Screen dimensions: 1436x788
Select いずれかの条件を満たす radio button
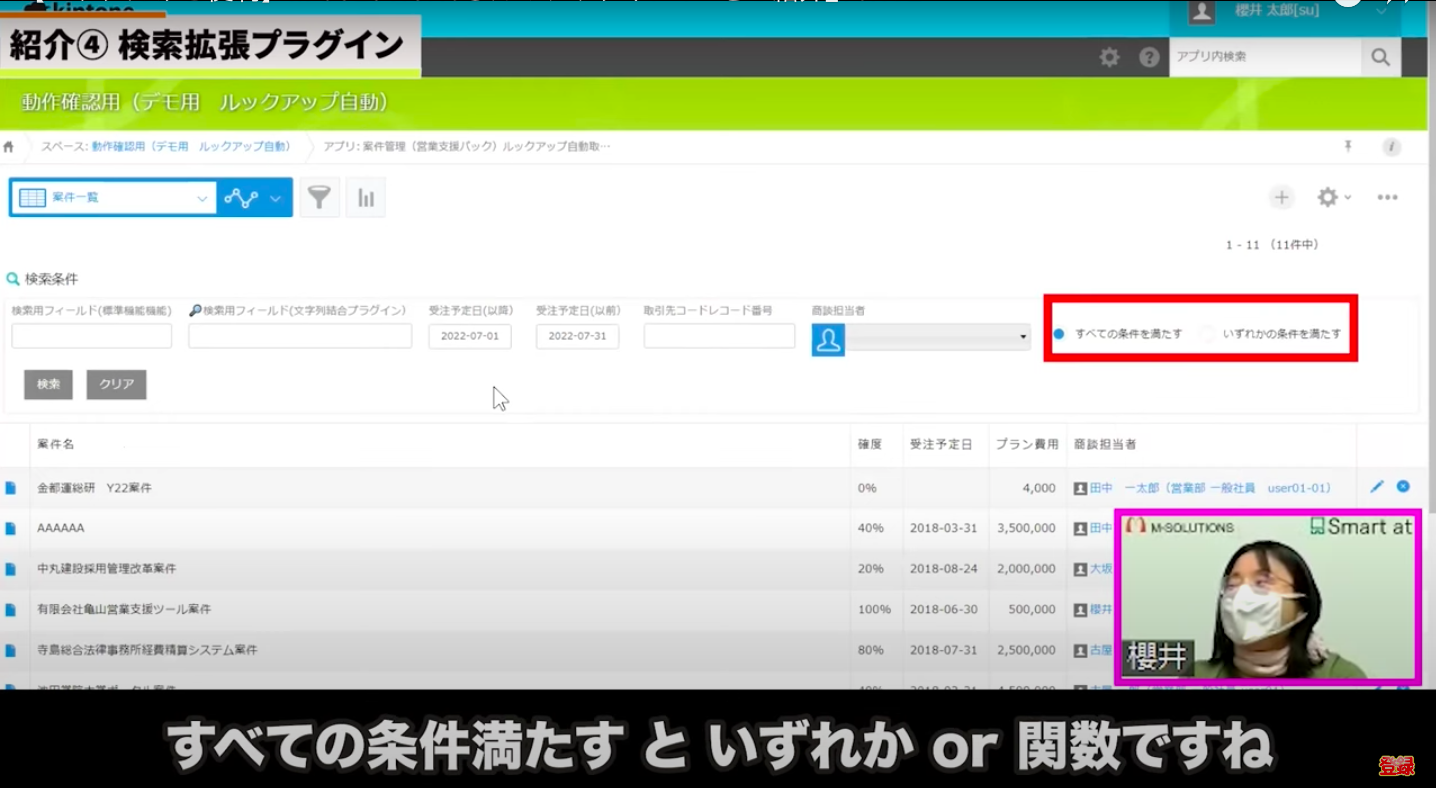pos(1208,334)
